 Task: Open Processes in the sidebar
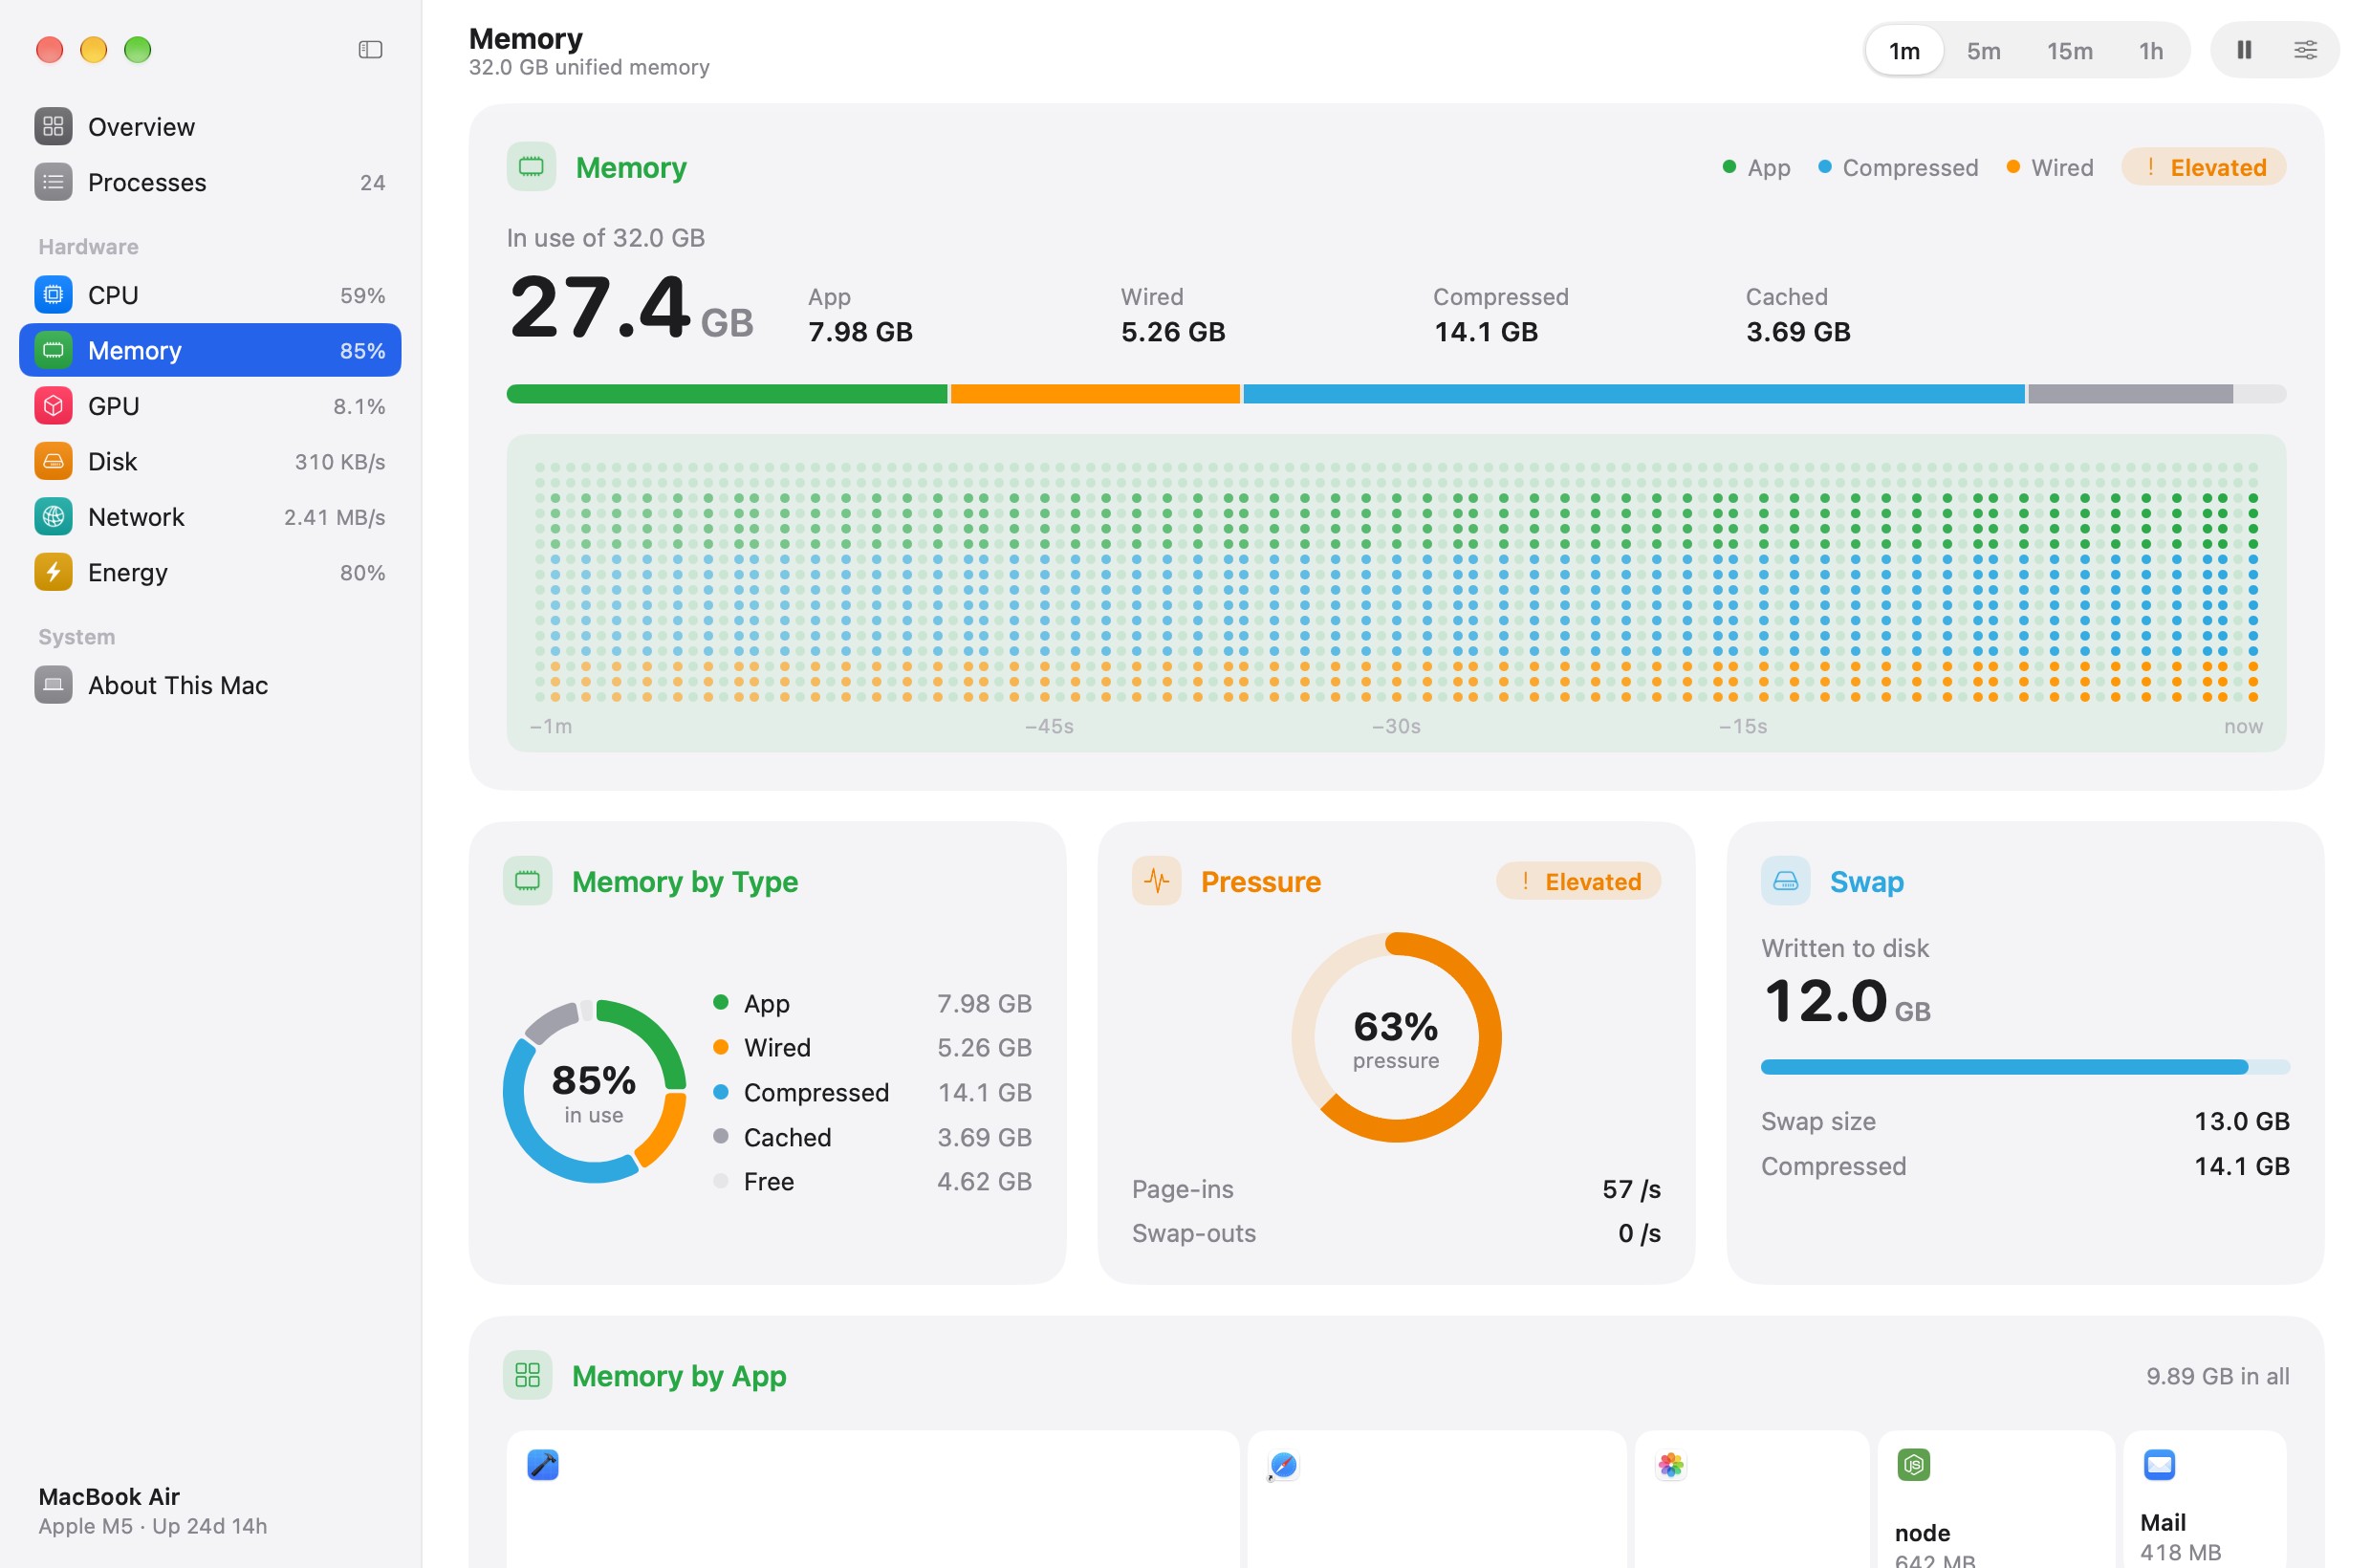(210, 182)
